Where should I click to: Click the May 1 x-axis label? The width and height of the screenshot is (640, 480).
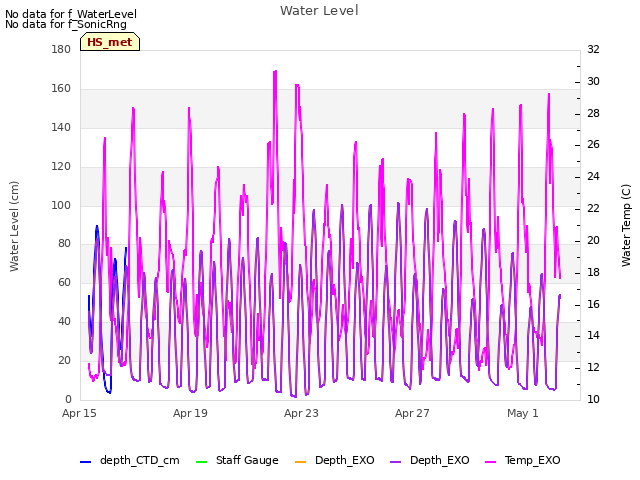(523, 413)
